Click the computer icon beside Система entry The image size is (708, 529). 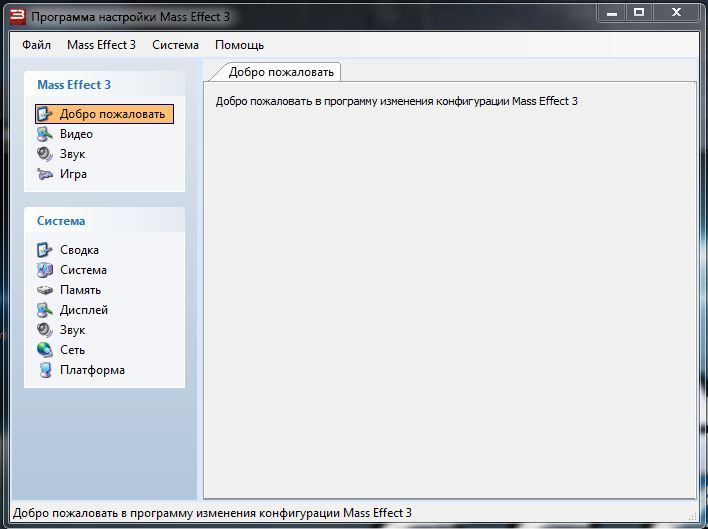click(x=45, y=270)
